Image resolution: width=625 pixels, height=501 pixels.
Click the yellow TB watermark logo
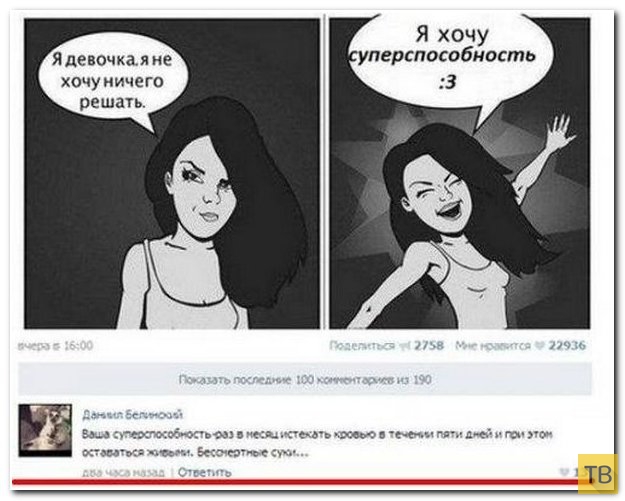pyautogui.click(x=600, y=473)
